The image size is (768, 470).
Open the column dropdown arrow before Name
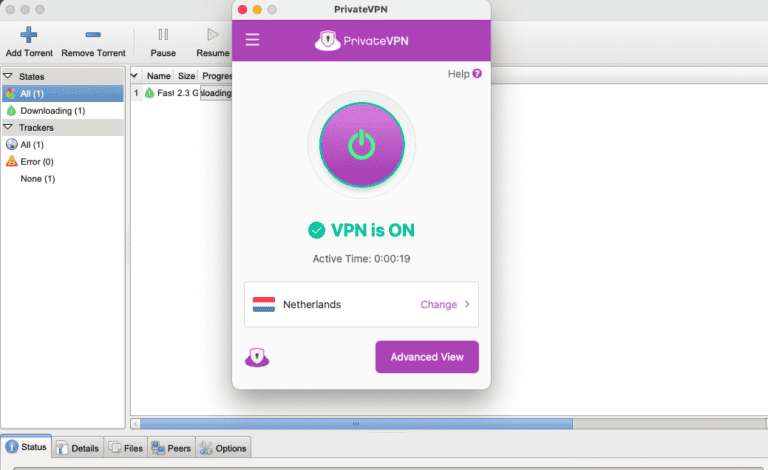coord(134,75)
